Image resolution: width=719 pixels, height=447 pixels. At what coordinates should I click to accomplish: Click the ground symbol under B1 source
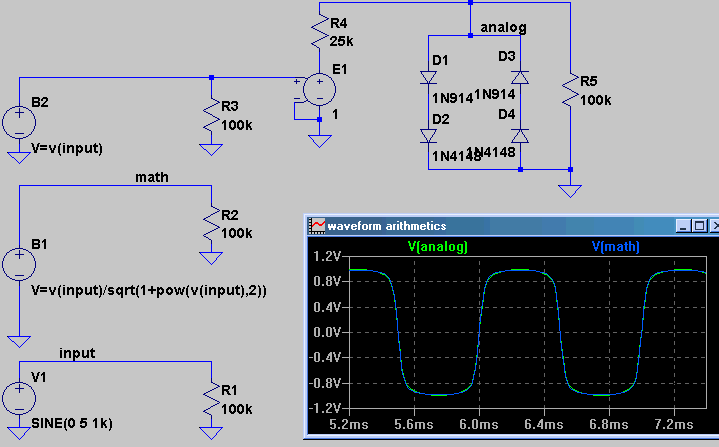(x=19, y=342)
